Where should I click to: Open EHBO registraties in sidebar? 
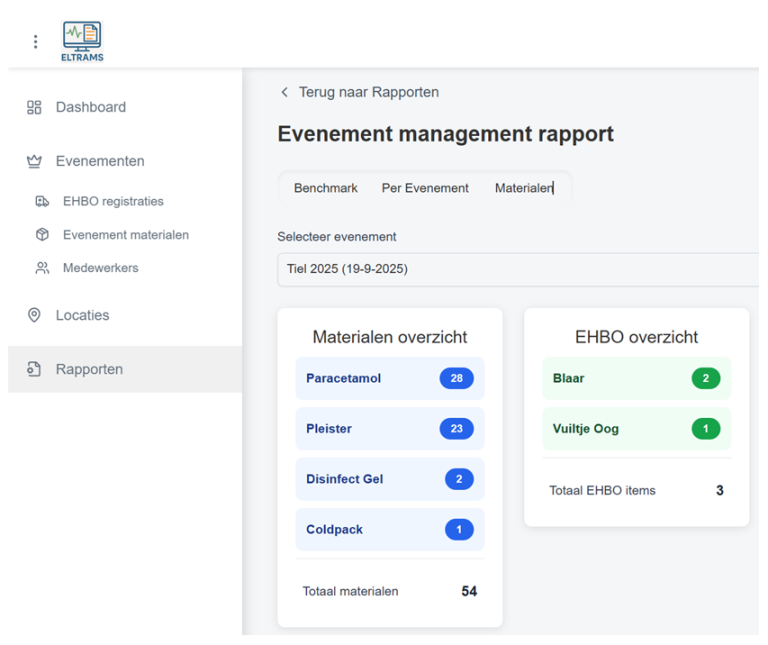[113, 201]
